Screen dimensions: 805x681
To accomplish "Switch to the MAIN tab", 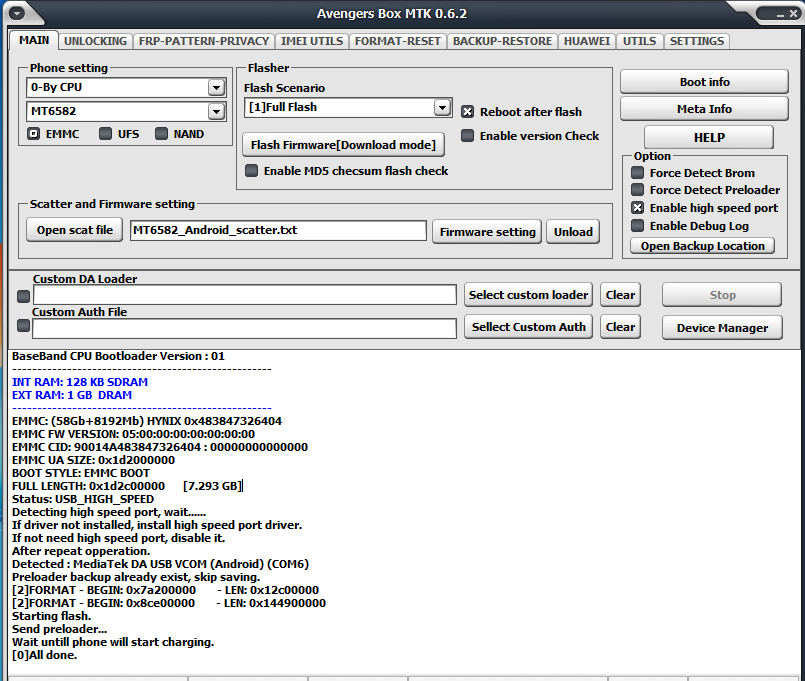I will (34, 40).
